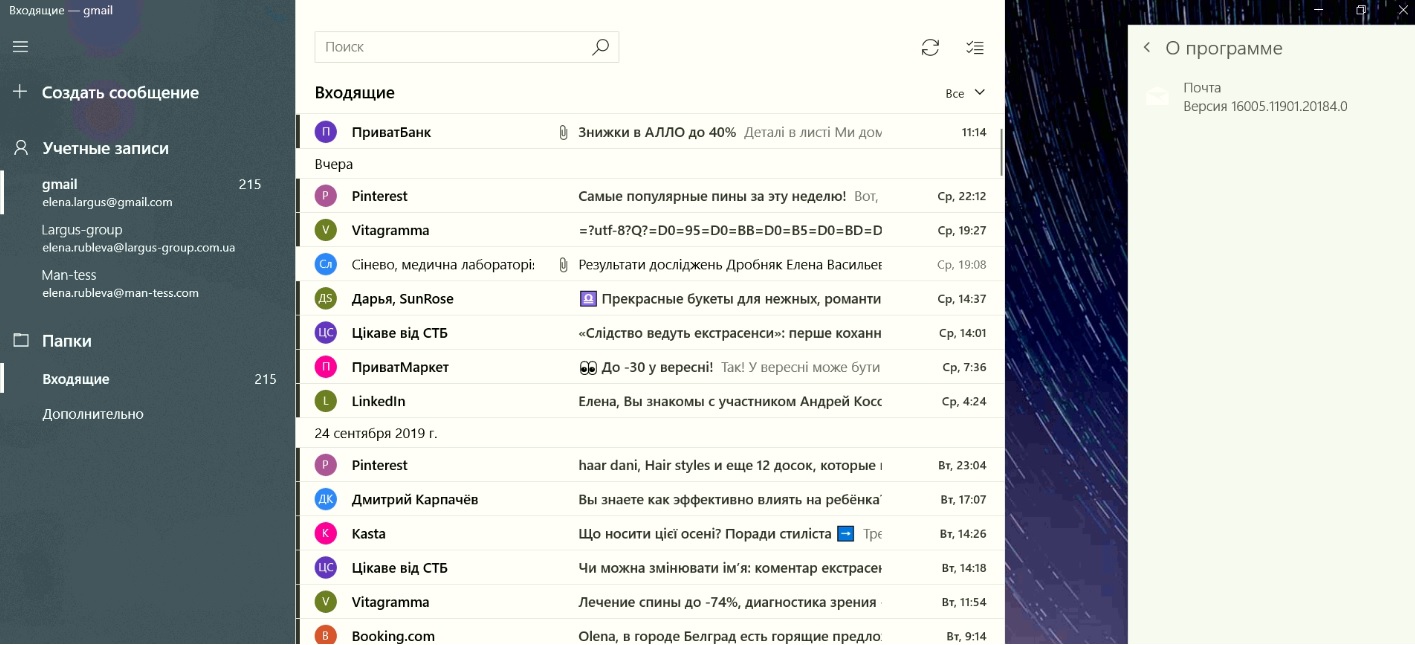Click the ЦС avatar on the Ср, 14:01 email
The width and height of the screenshot is (1415, 645).
[325, 333]
